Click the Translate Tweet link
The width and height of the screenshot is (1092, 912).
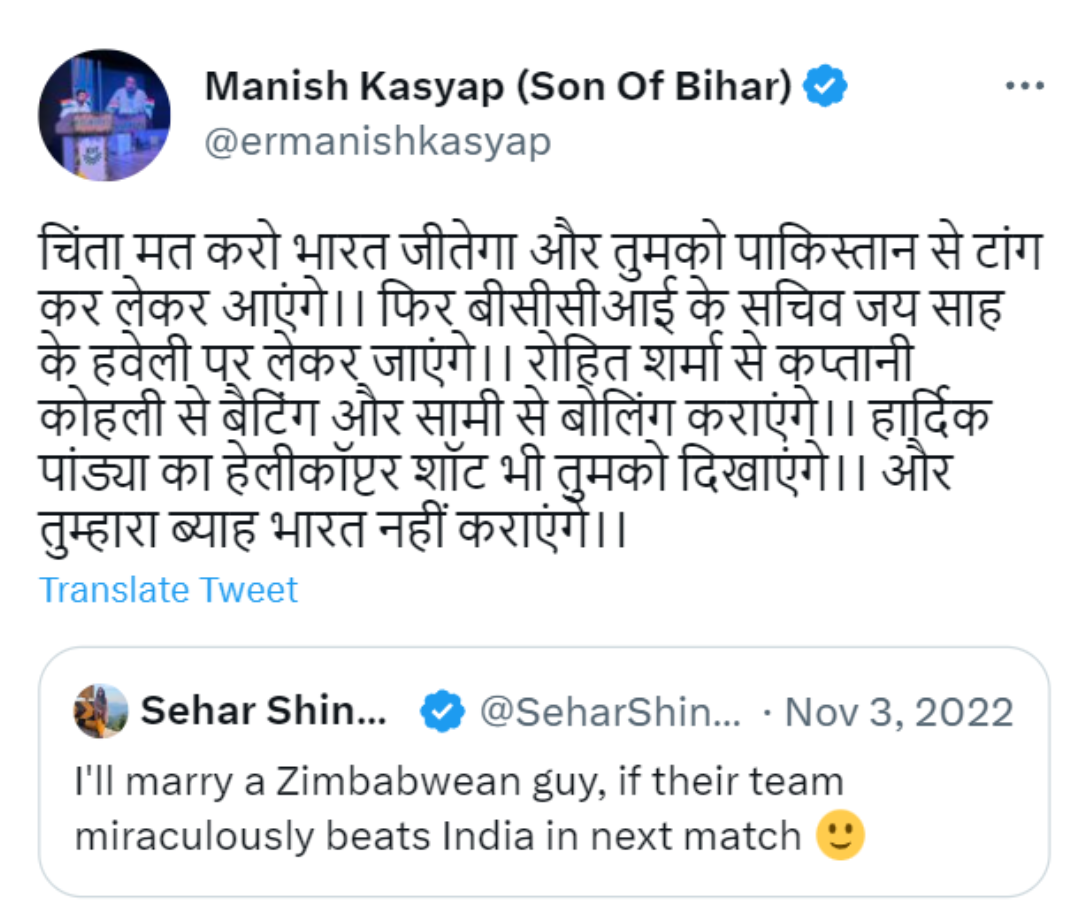click(x=168, y=590)
